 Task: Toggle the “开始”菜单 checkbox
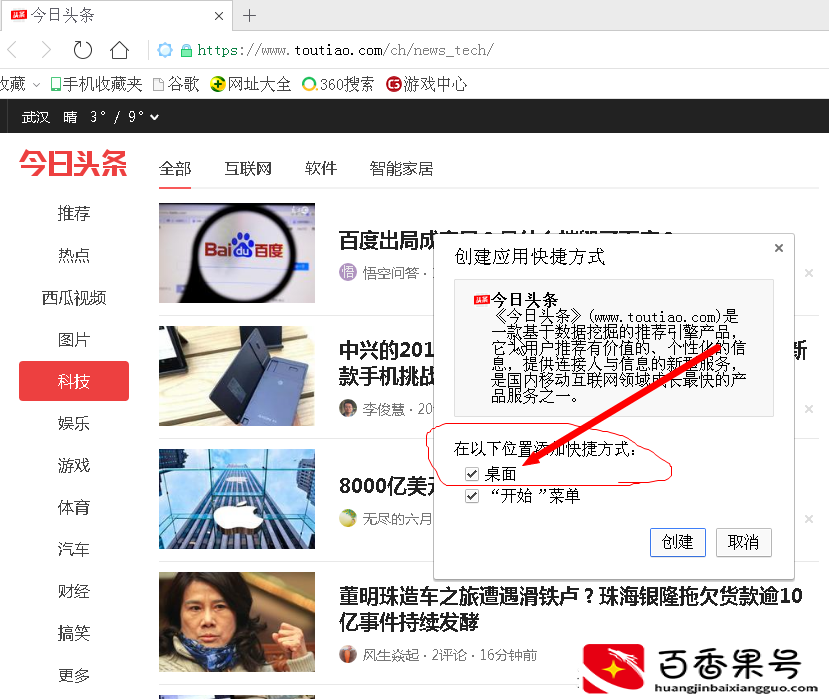coord(472,496)
